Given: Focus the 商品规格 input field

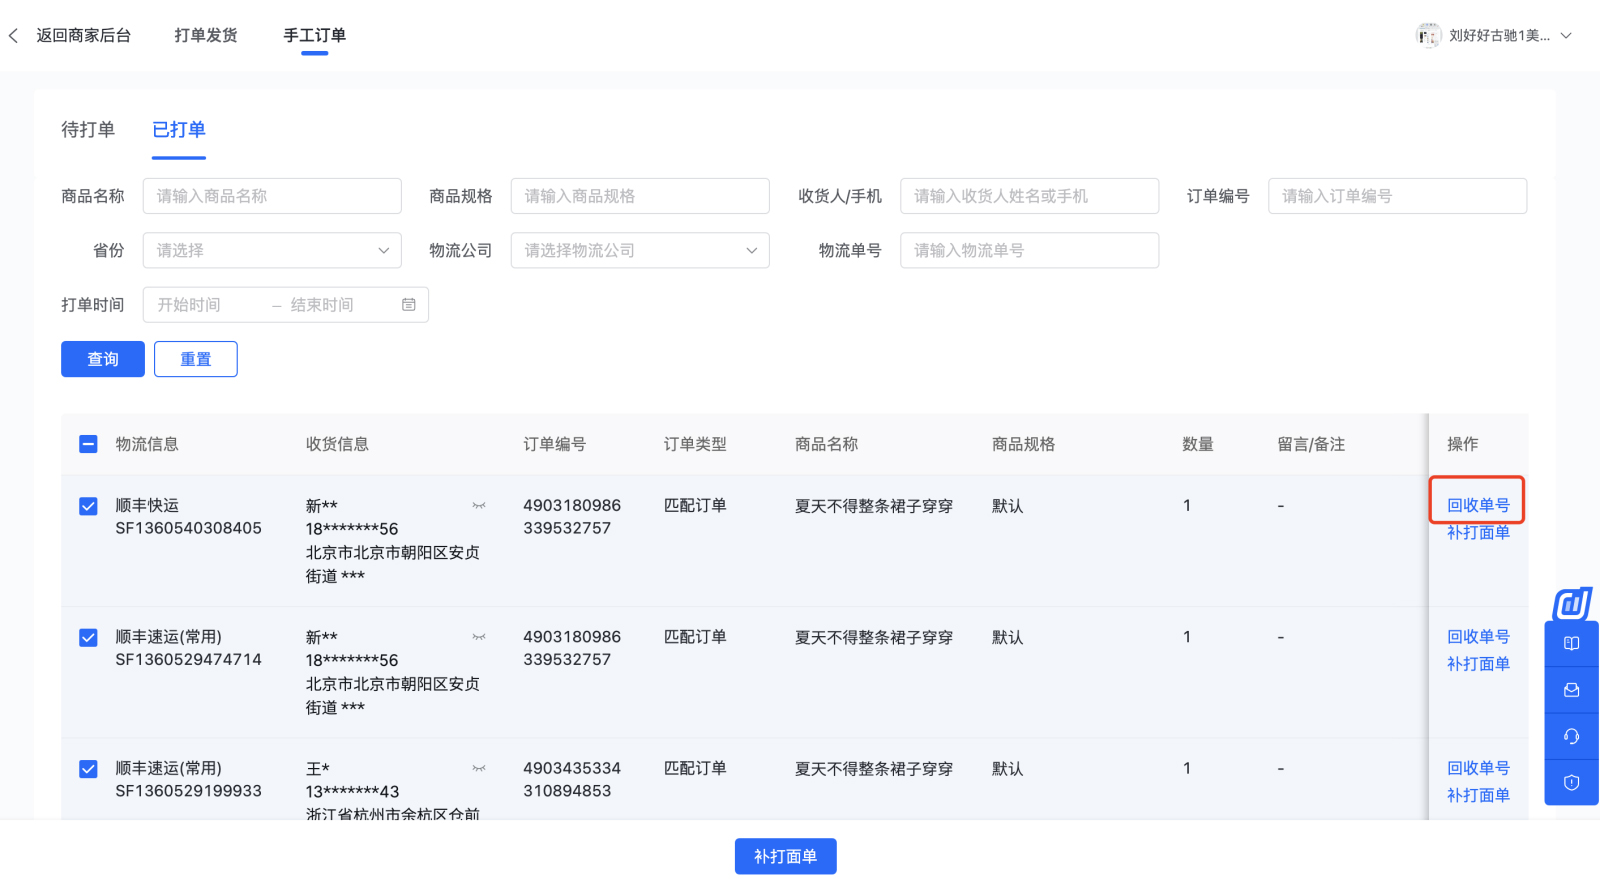Looking at the screenshot, I should click(x=640, y=196).
